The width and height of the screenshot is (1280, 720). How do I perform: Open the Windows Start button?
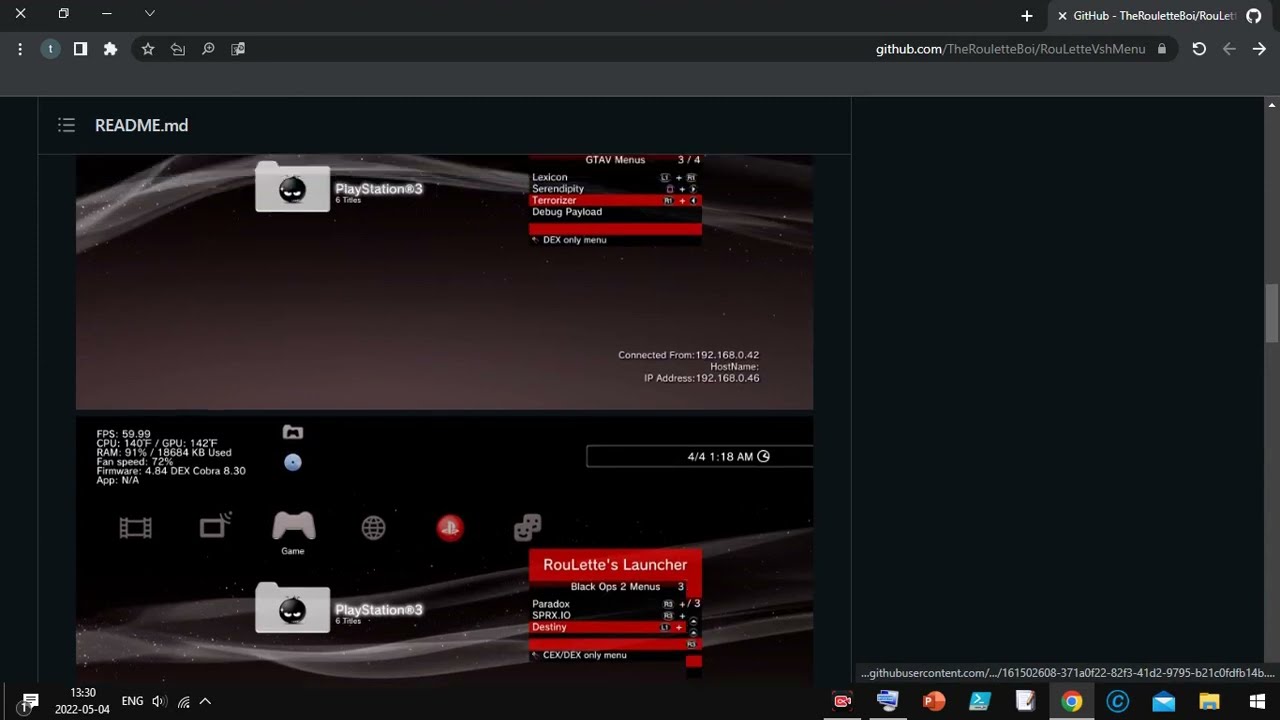[x=1257, y=701]
